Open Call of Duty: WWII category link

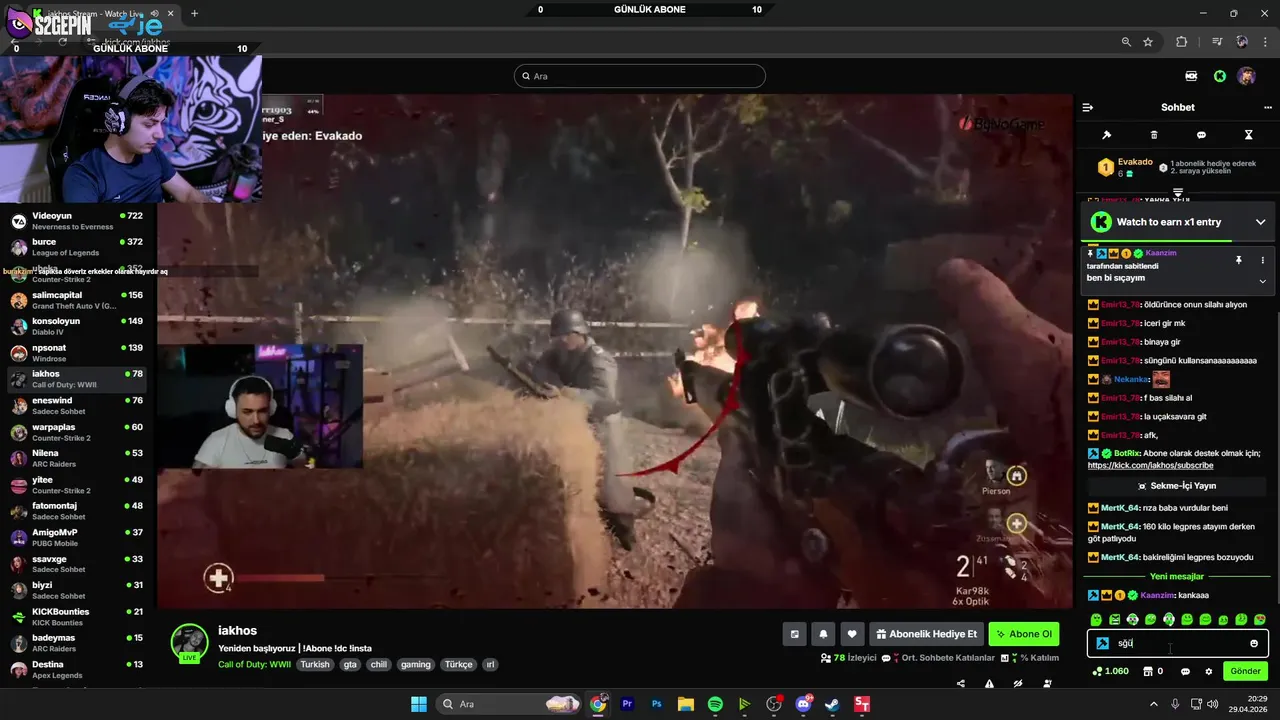tap(254, 664)
